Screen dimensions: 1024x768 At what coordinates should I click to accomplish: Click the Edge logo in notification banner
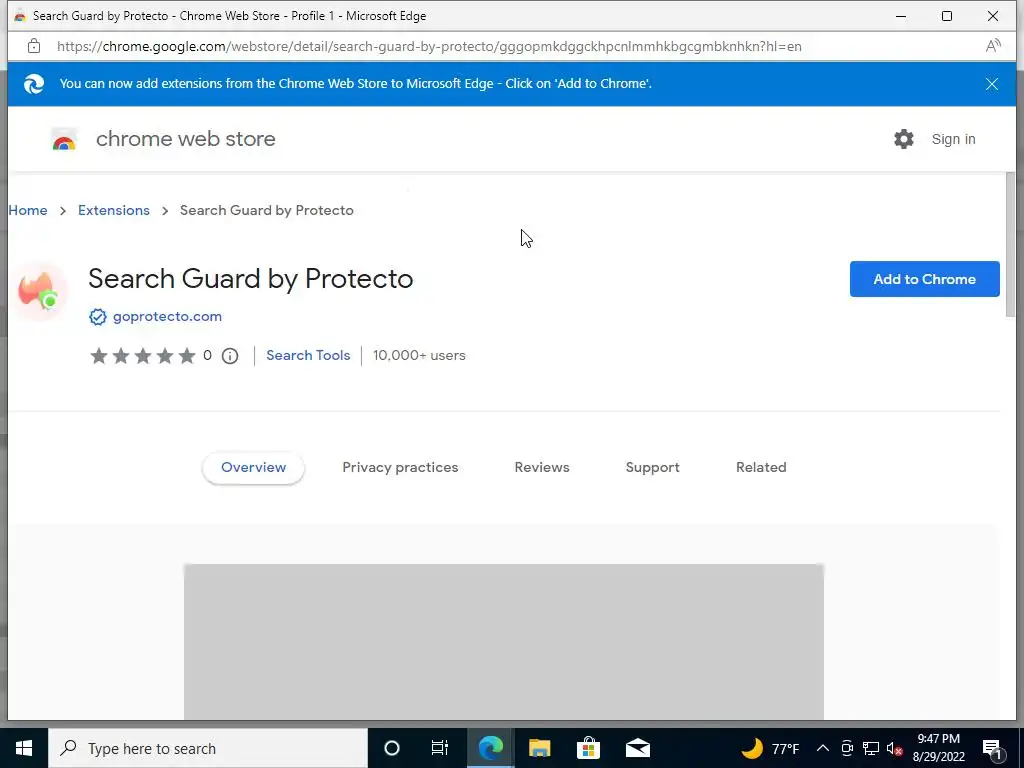[x=34, y=84]
